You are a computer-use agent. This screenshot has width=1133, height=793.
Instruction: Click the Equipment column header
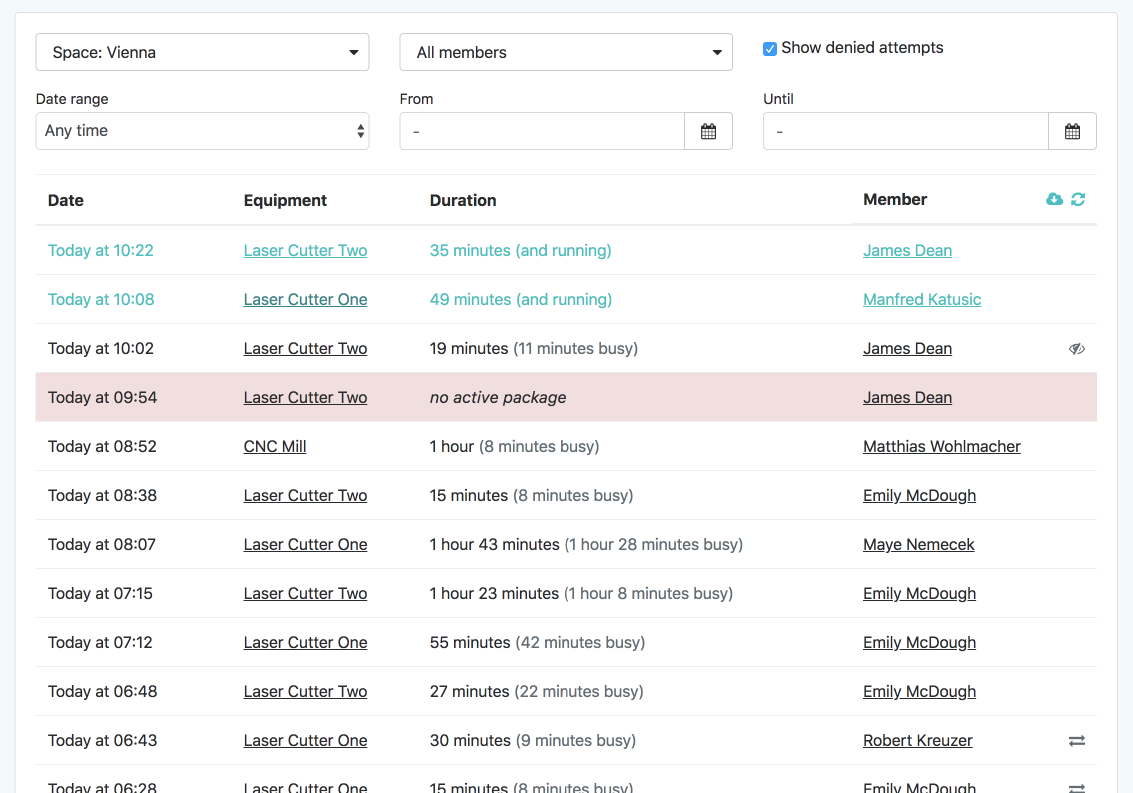coord(285,200)
